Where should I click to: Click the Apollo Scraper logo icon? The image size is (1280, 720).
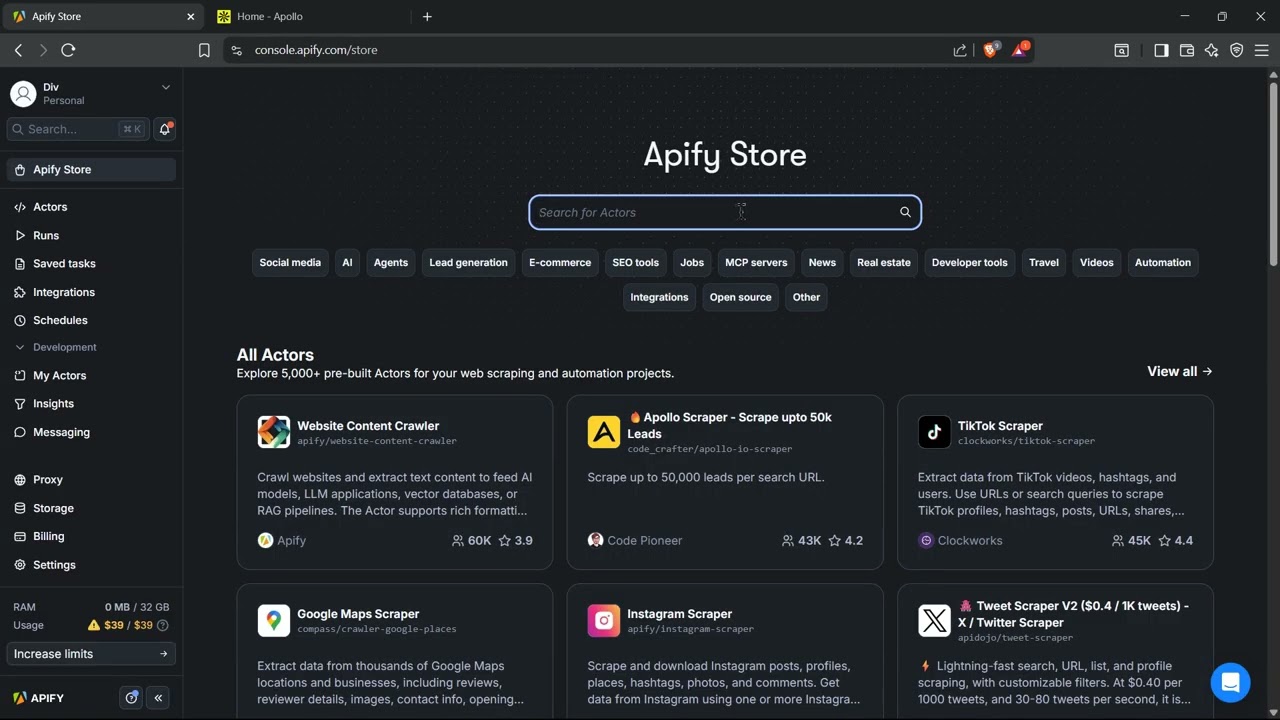[603, 432]
